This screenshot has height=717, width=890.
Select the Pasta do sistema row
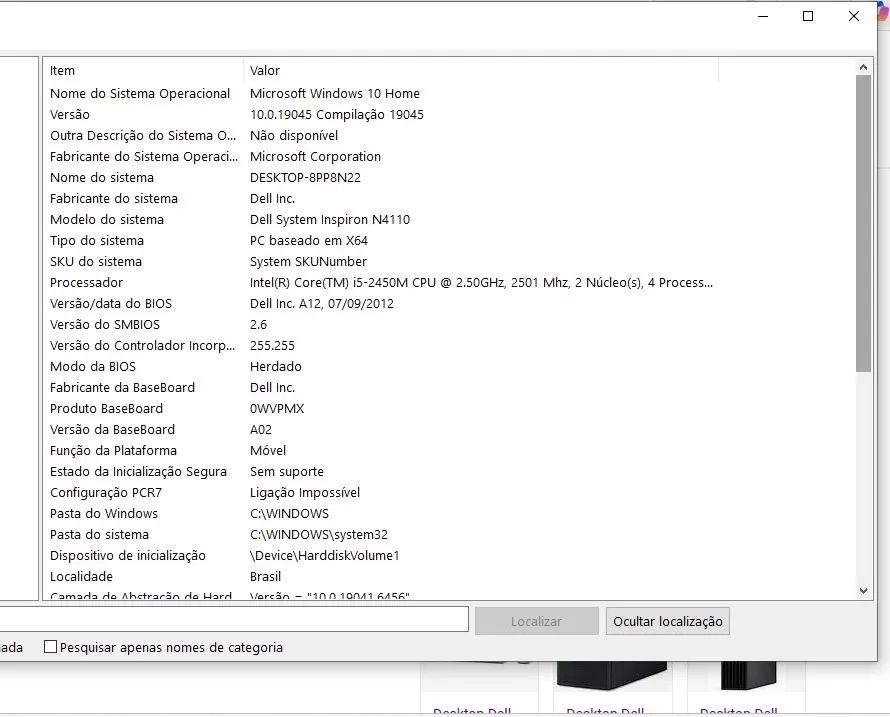point(380,534)
